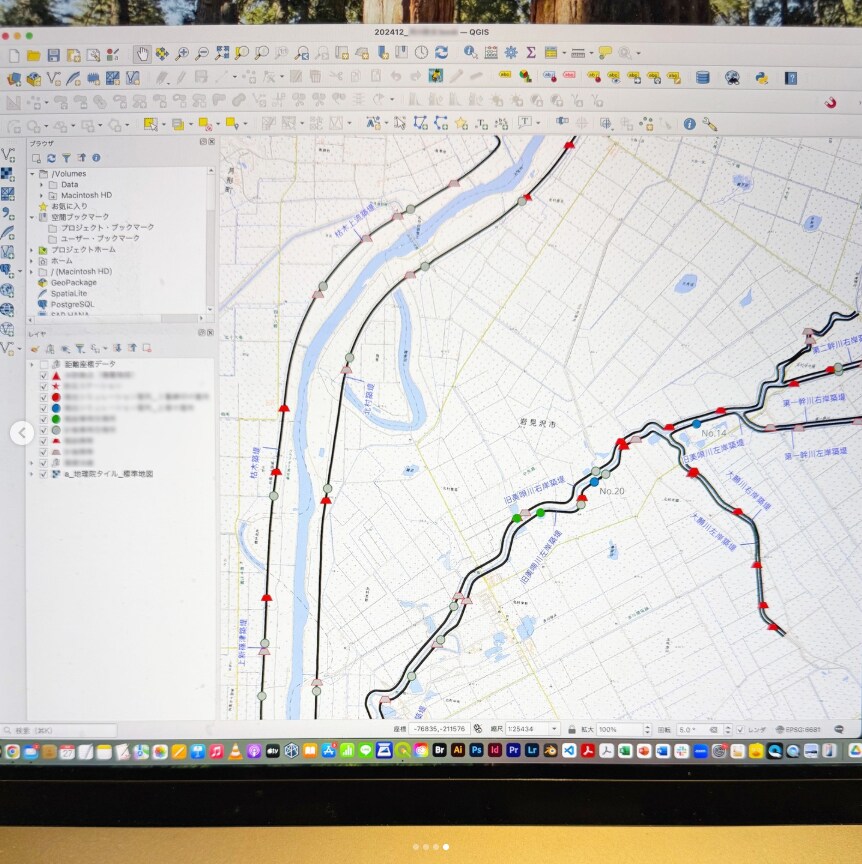Click the Refresh map icon
862x864 pixels.
(x=441, y=52)
